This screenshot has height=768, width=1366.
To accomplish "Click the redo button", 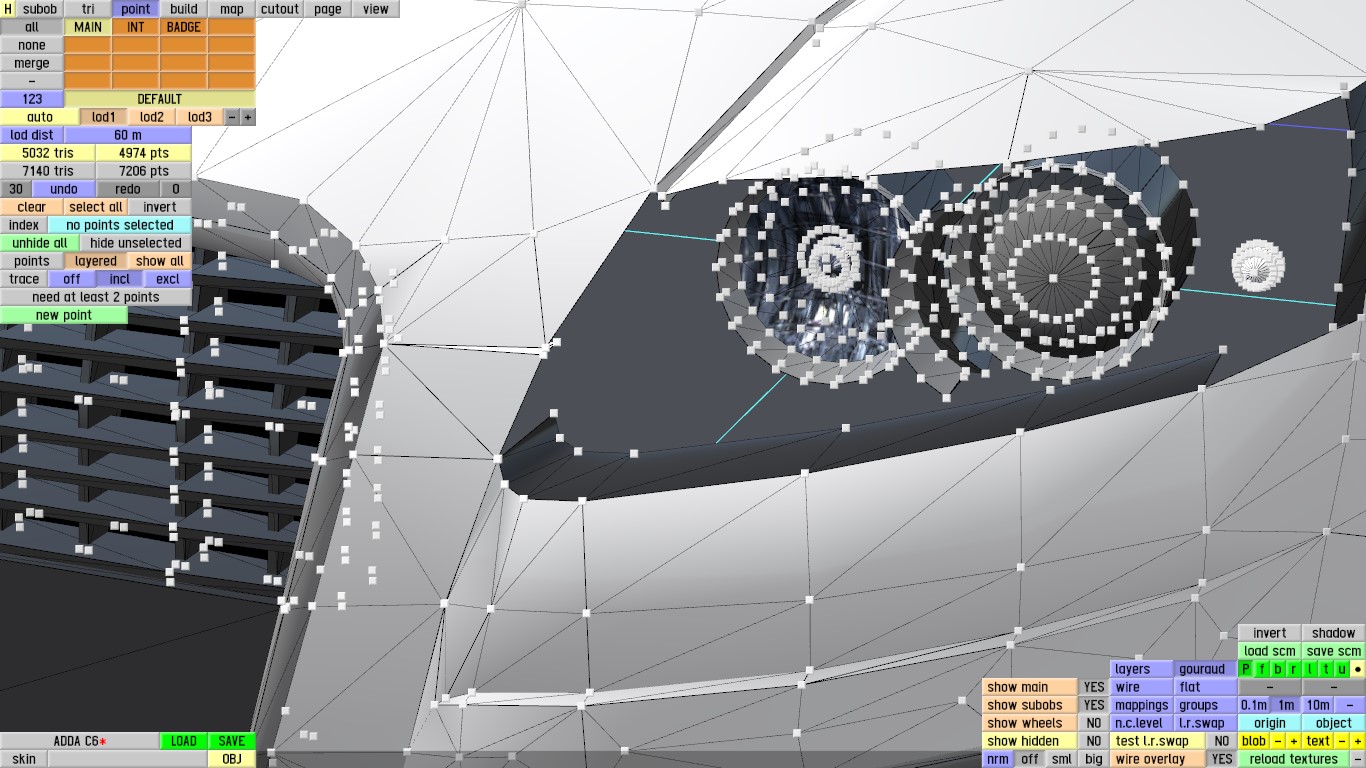I will (x=128, y=189).
